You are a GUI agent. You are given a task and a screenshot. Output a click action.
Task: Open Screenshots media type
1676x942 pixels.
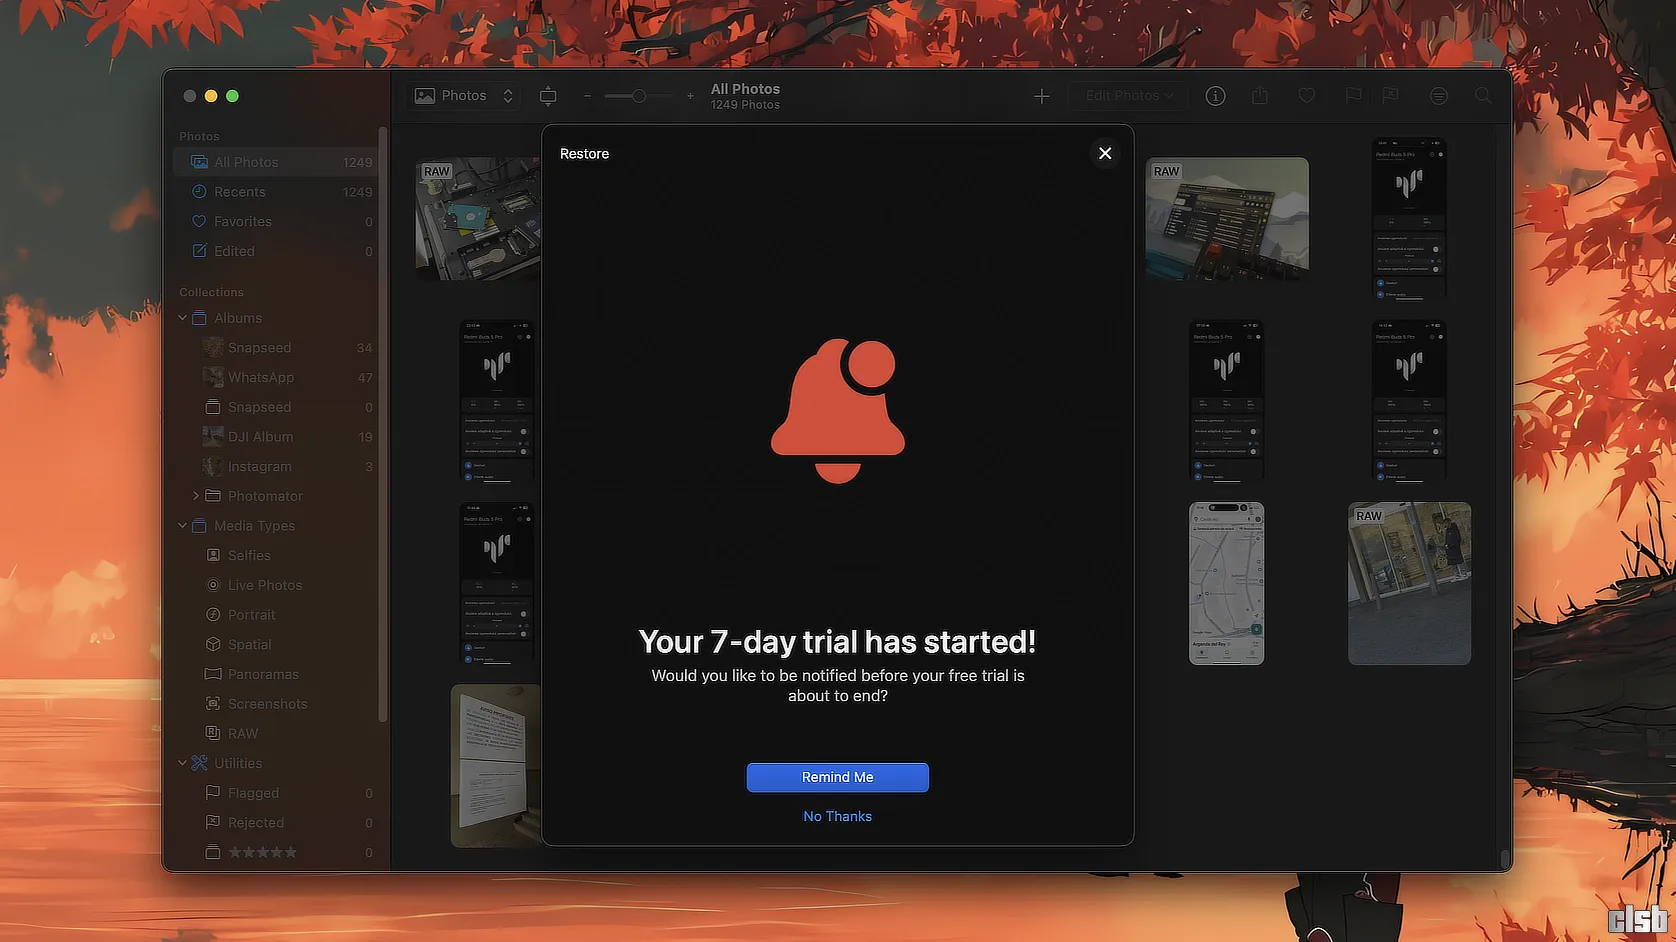[x=267, y=704]
